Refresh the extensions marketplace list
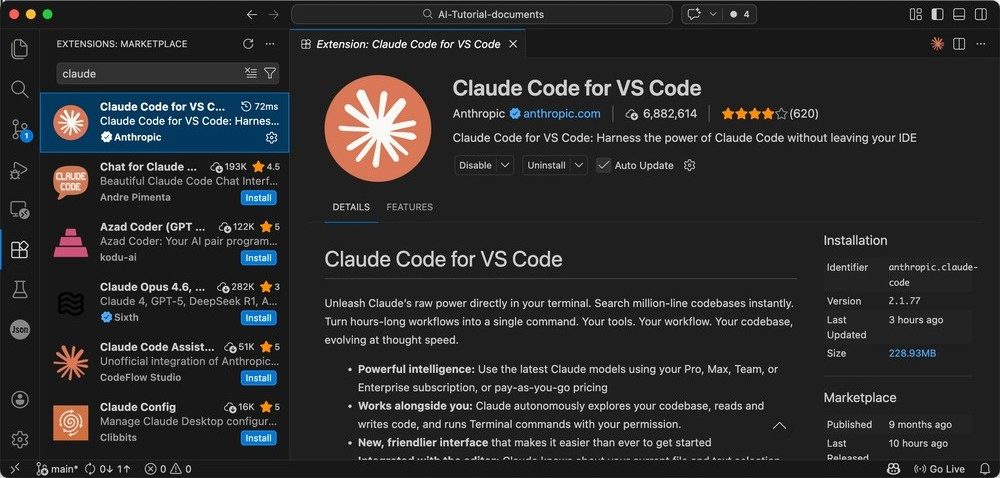 248,44
